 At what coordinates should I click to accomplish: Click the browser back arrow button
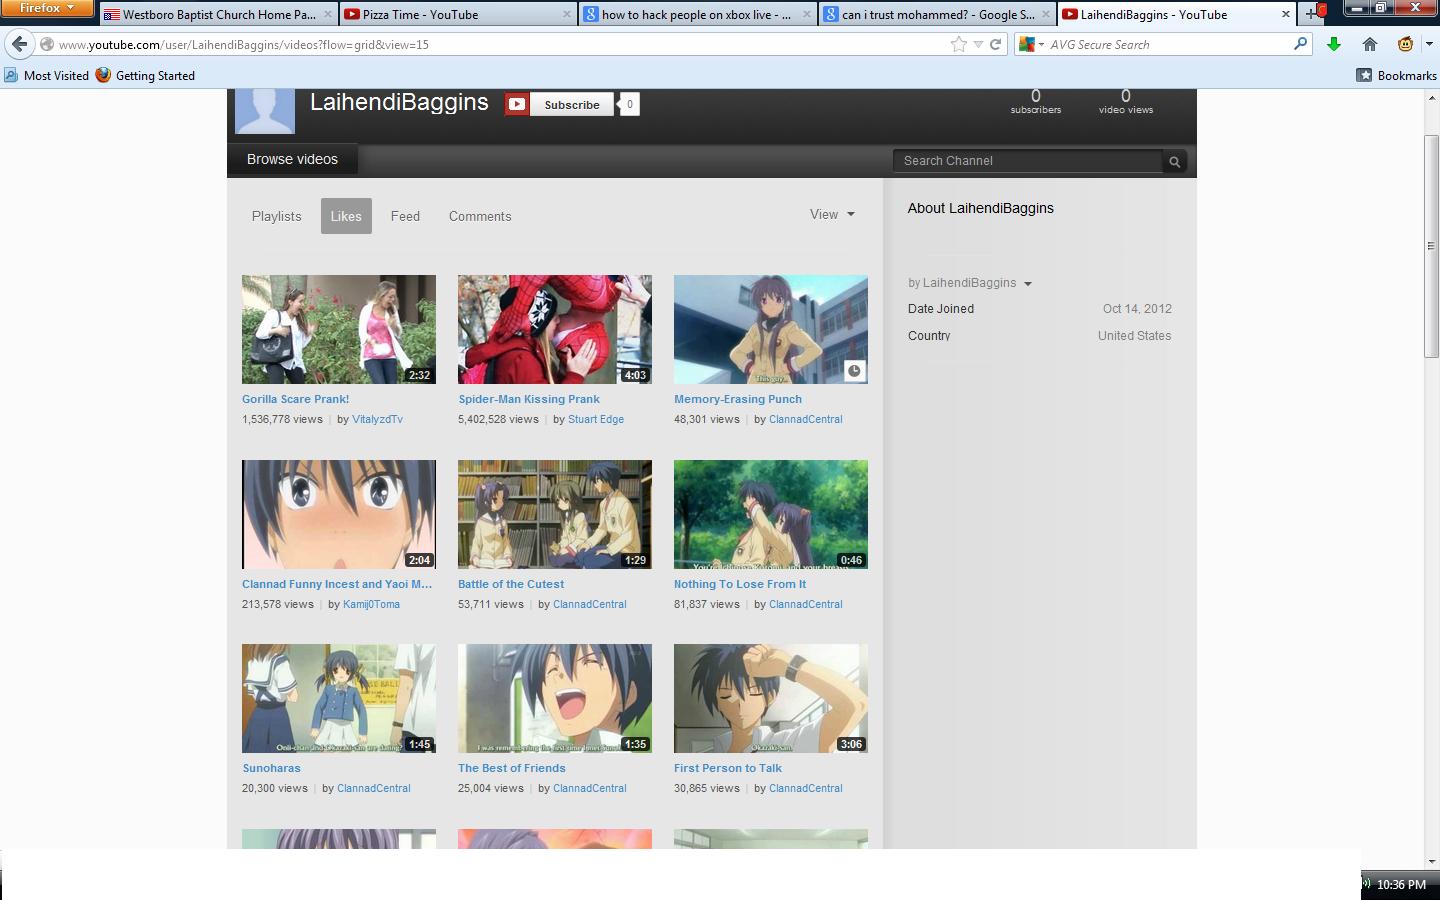click(19, 44)
